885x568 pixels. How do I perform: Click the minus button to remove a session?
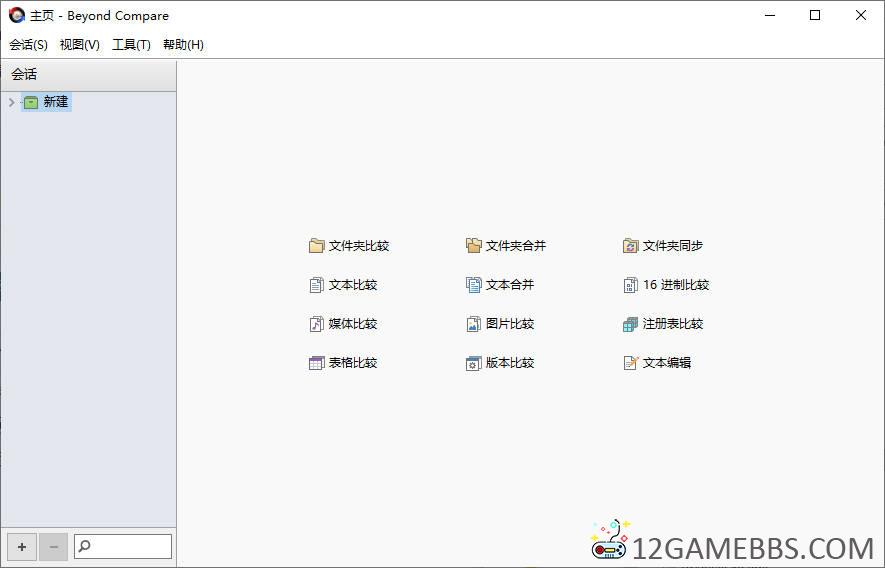click(x=54, y=547)
